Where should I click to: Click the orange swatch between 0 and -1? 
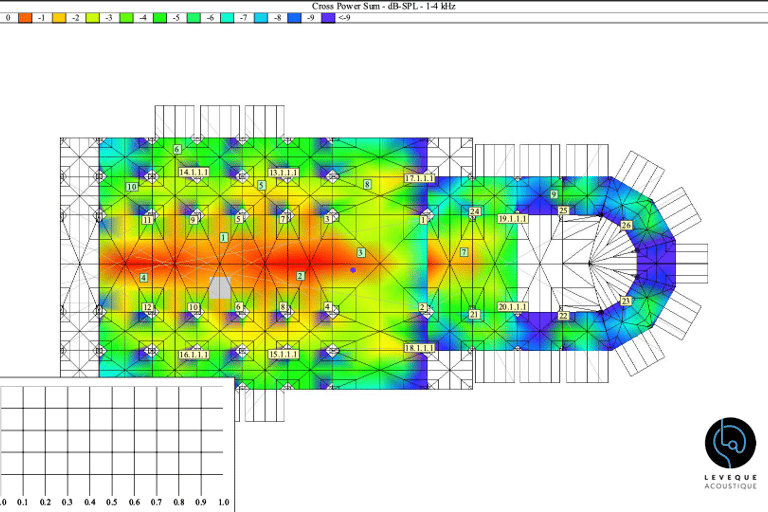[x=25, y=18]
